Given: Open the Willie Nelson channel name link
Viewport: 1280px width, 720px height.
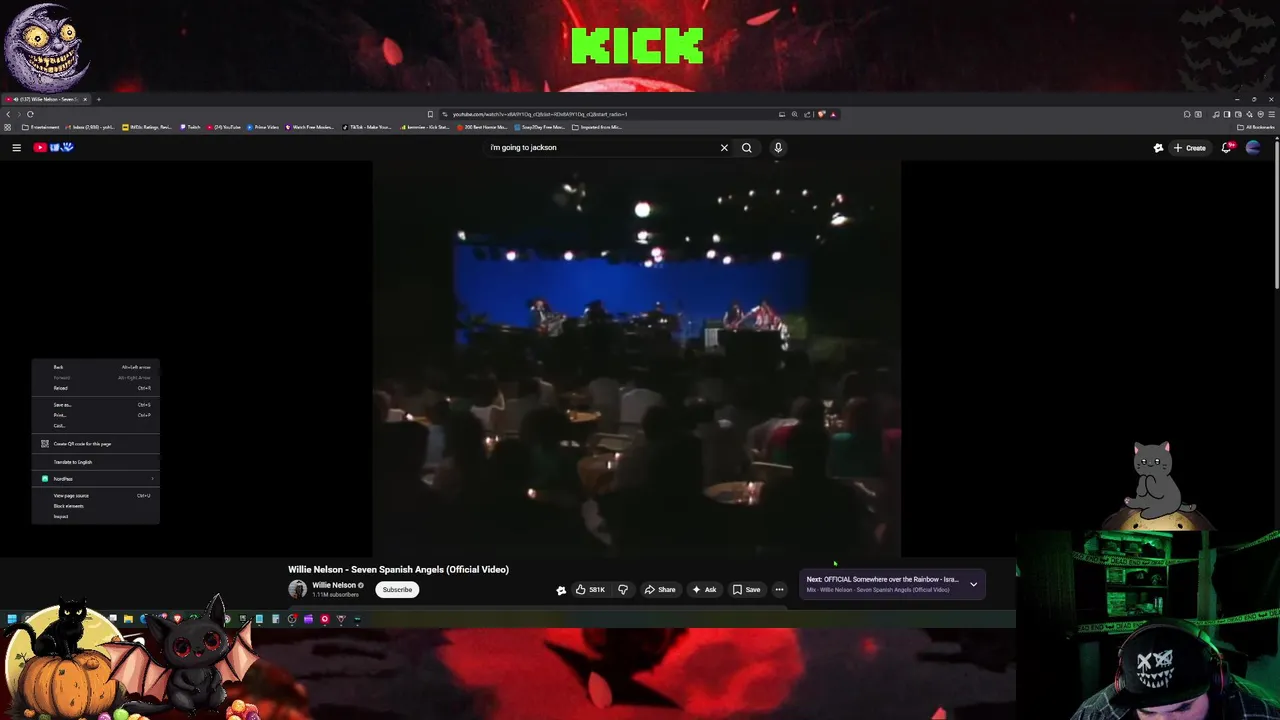Looking at the screenshot, I should 334,585.
